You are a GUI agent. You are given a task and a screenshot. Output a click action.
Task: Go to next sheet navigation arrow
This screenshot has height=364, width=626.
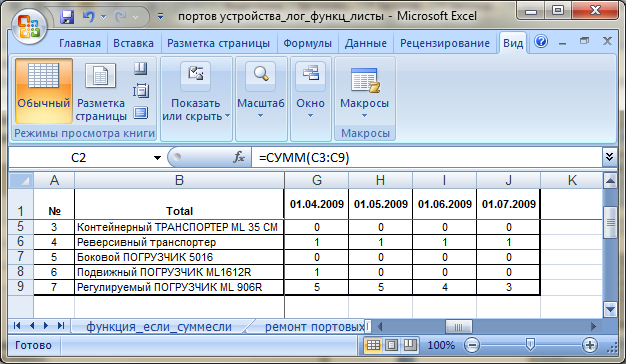coord(46,326)
